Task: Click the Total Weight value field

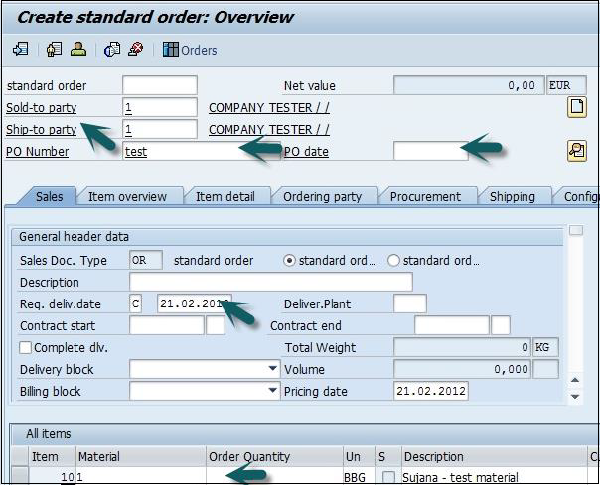Action: pos(462,347)
